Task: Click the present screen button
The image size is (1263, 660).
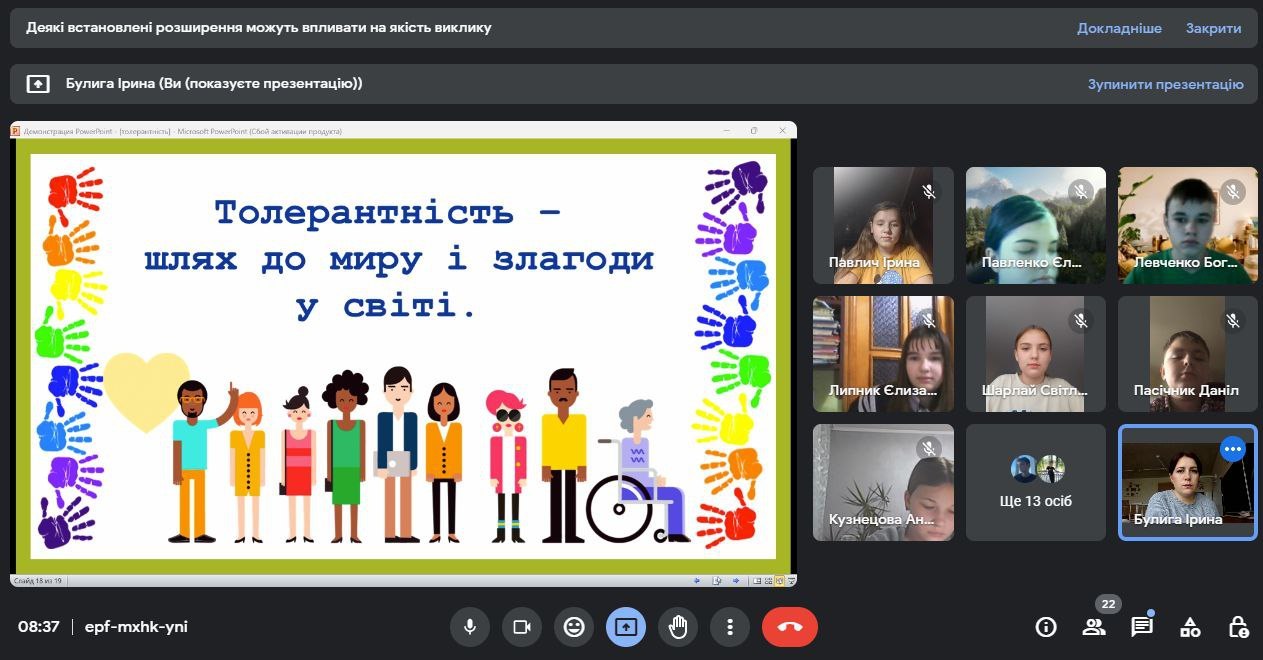Action: 626,627
